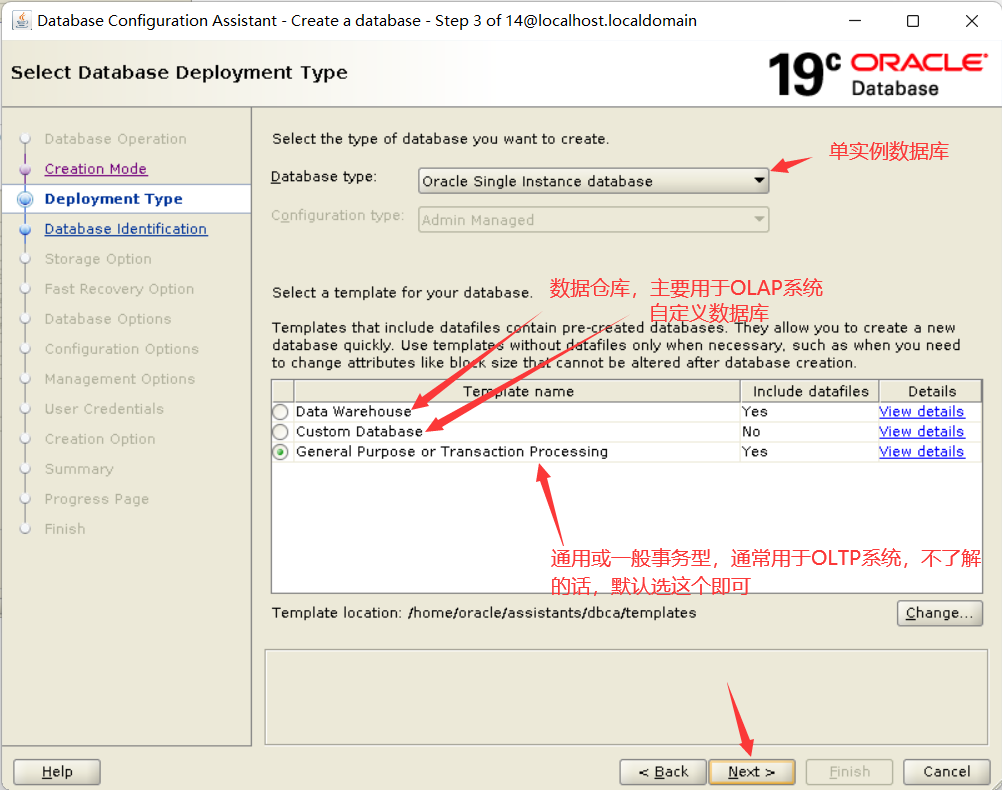
Task: Click the Cancel button
Action: pos(946,771)
